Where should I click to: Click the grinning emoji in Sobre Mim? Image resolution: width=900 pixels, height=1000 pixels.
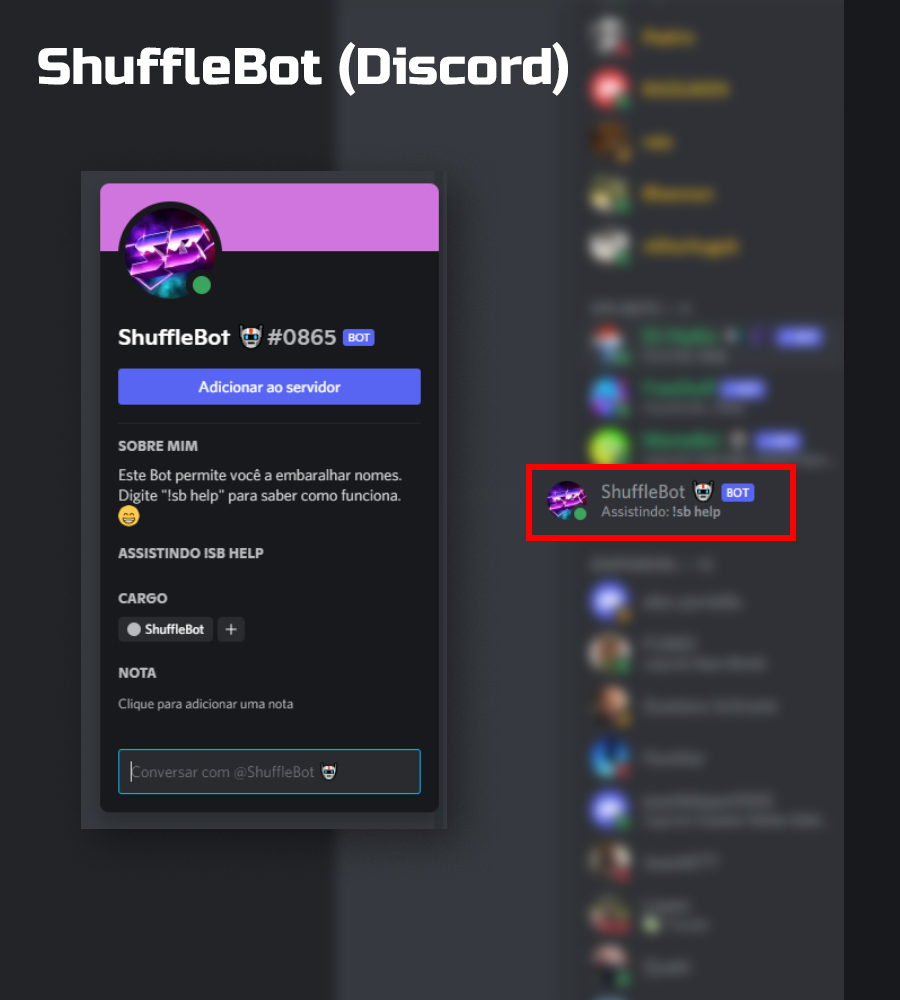(x=129, y=516)
